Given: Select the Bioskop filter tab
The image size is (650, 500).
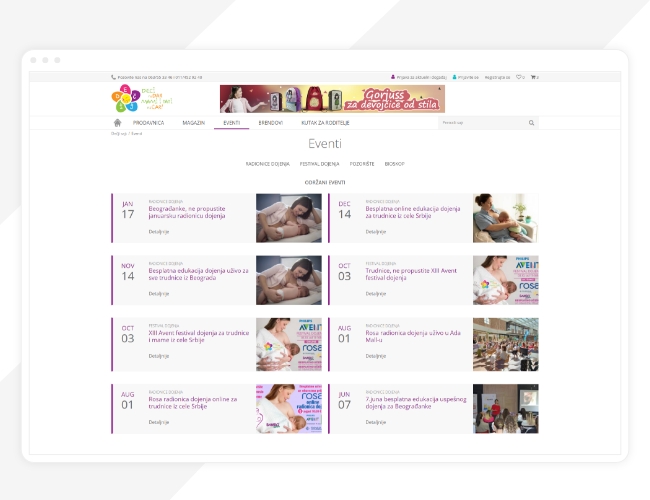Looking at the screenshot, I should point(394,163).
